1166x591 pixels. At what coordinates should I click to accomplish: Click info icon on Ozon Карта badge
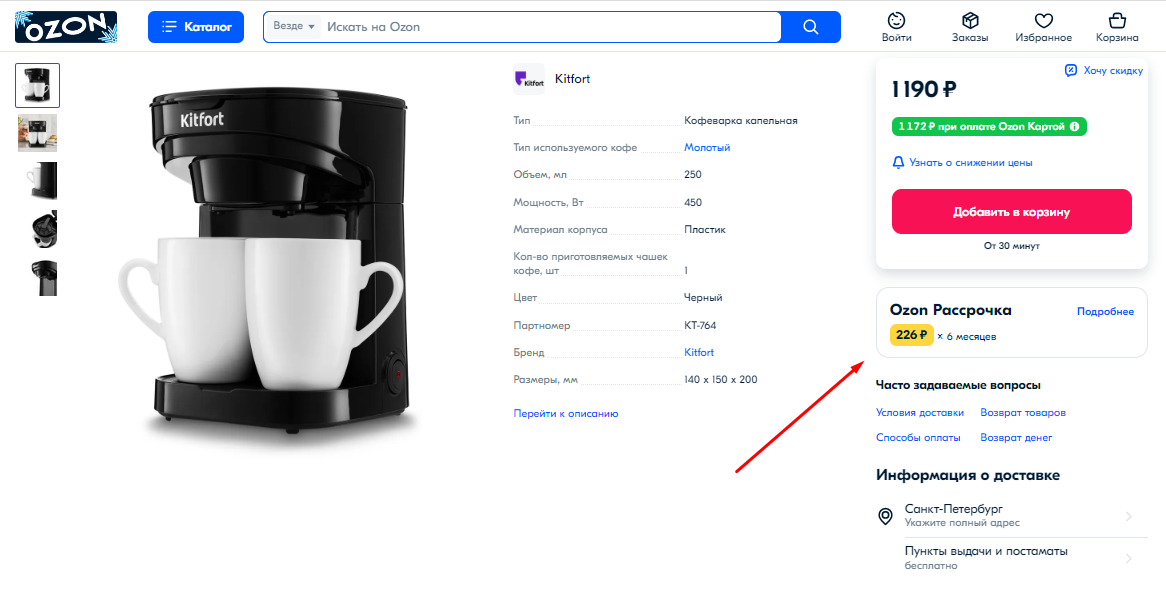(x=1074, y=127)
